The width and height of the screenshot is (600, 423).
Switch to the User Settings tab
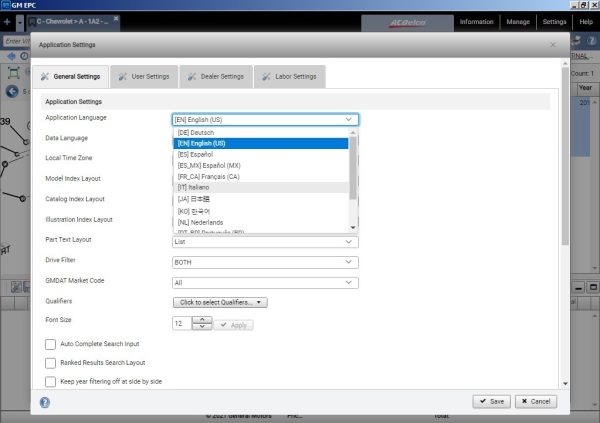(144, 77)
